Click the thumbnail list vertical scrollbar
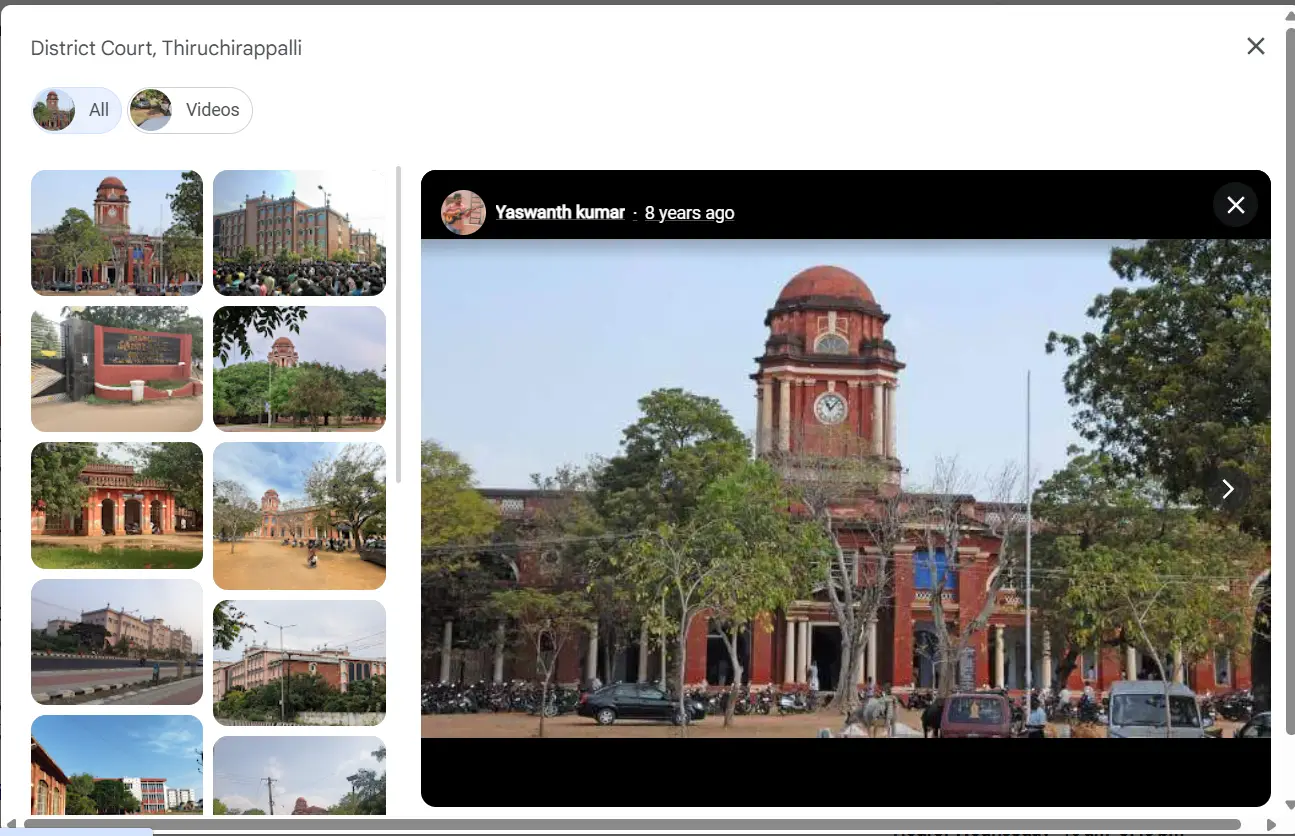The height and width of the screenshot is (836, 1295). point(399,325)
